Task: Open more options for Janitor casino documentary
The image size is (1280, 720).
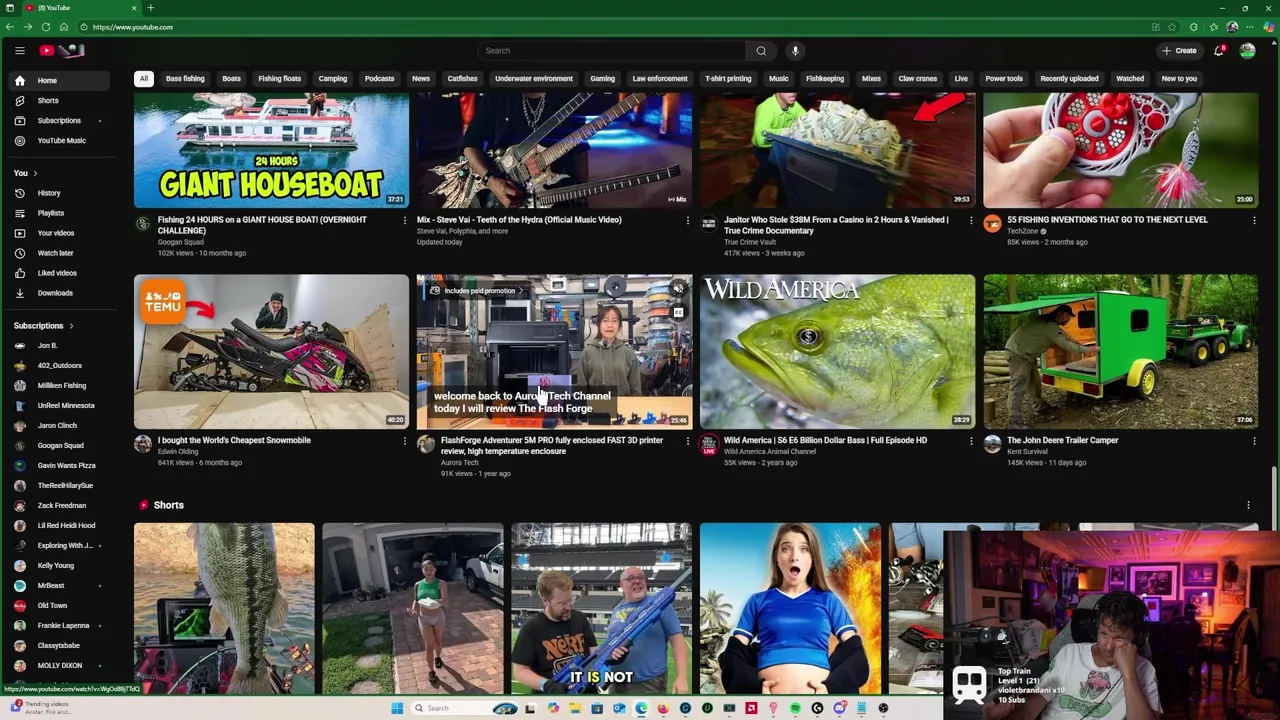Action: point(970,220)
